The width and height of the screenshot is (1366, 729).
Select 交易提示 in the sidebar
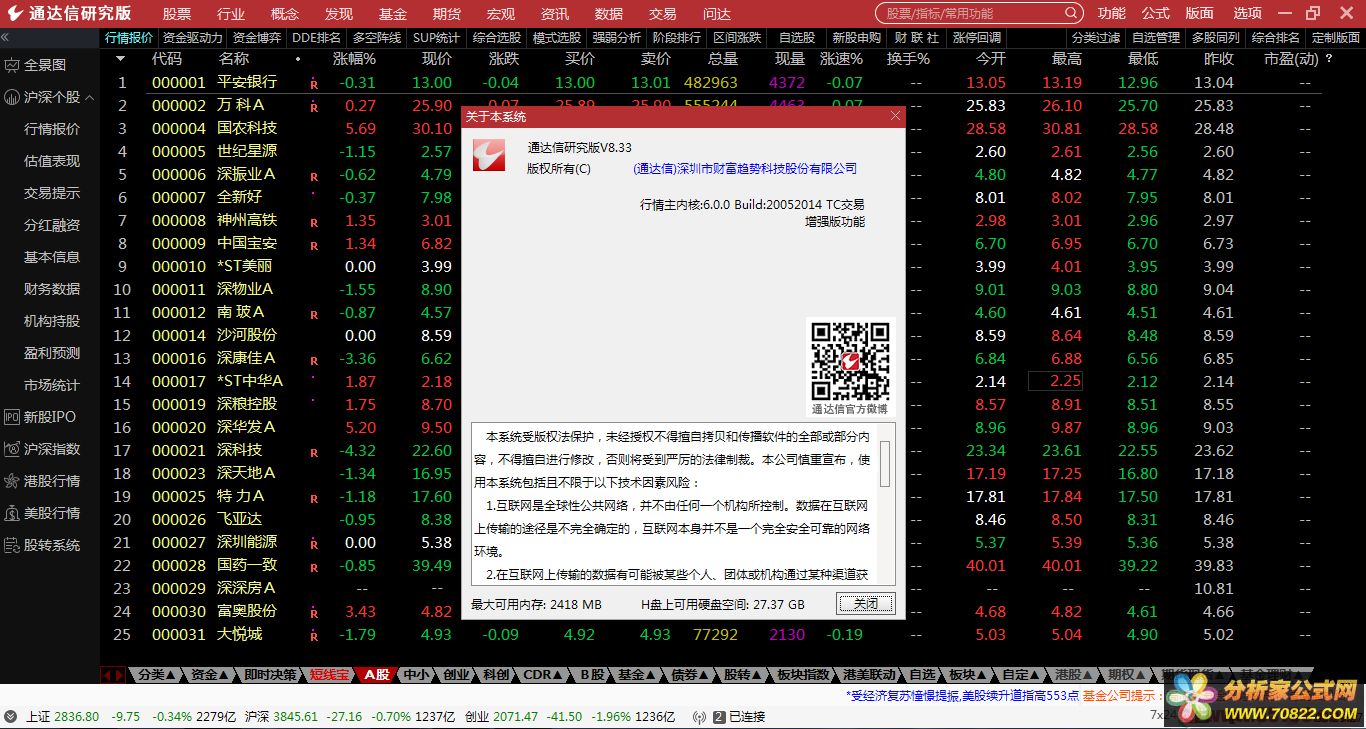tap(52, 193)
